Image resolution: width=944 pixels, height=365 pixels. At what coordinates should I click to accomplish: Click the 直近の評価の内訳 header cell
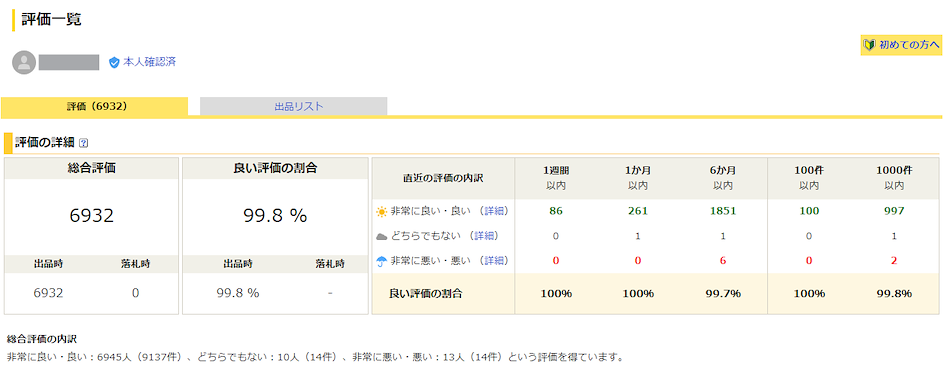(x=442, y=178)
